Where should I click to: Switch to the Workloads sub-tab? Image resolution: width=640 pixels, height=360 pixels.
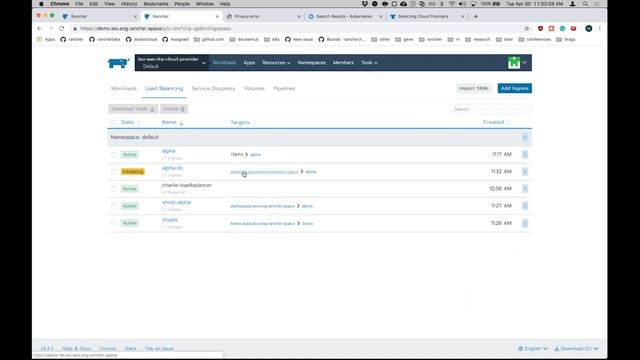coord(124,89)
